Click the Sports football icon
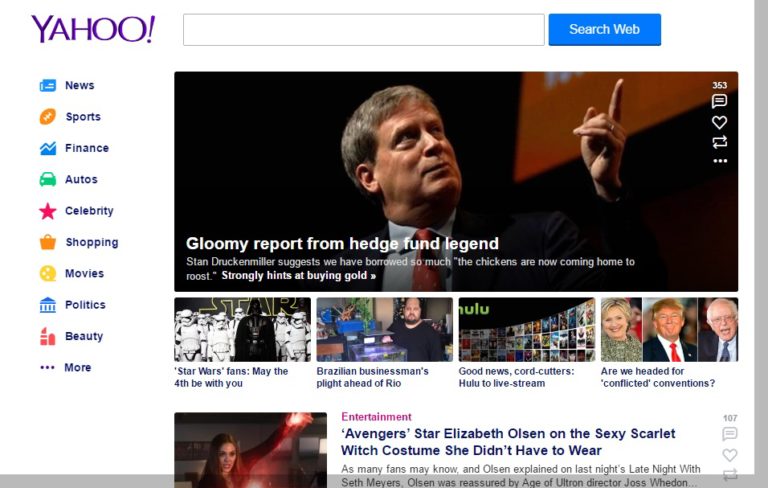Viewport: 768px width, 488px height. coord(48,117)
